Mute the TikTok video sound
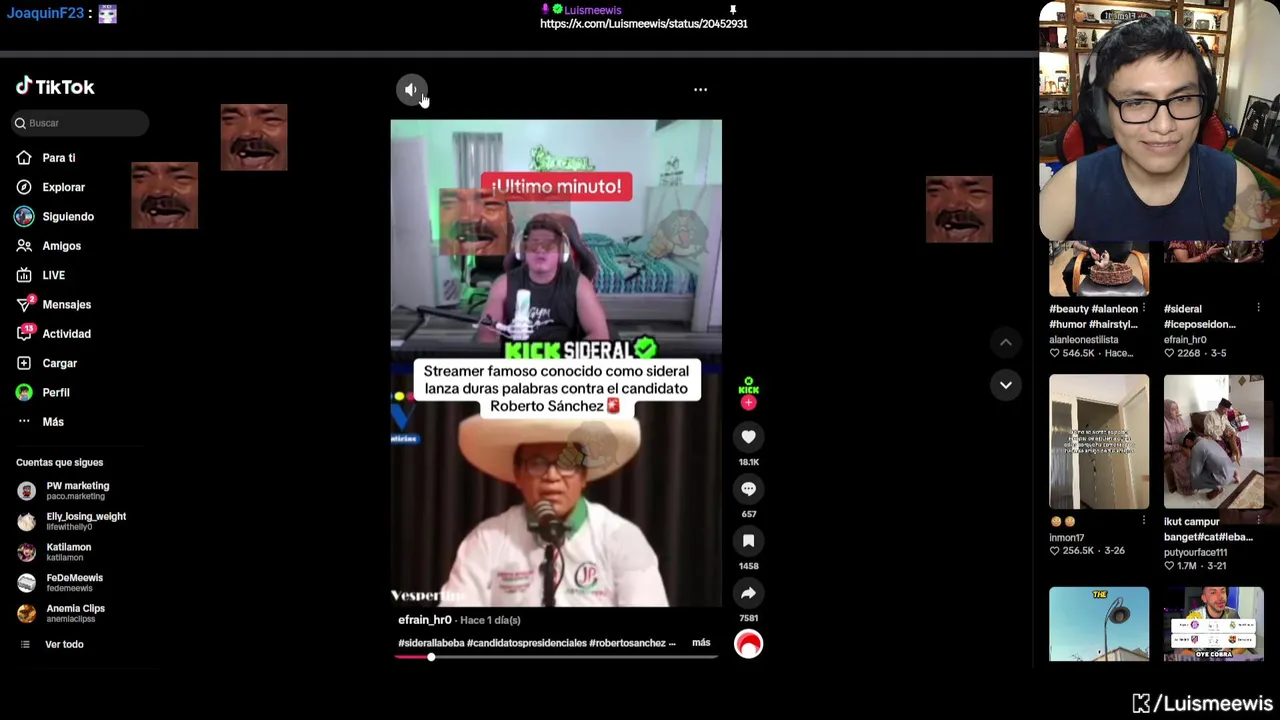 [411, 90]
